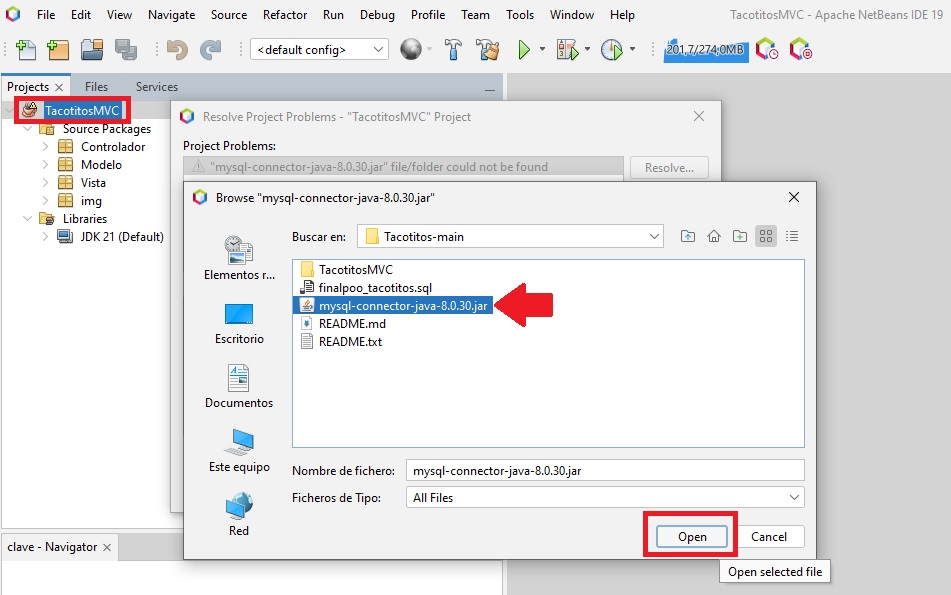Close the Projects tab
The height and width of the screenshot is (595, 951).
click(x=59, y=87)
